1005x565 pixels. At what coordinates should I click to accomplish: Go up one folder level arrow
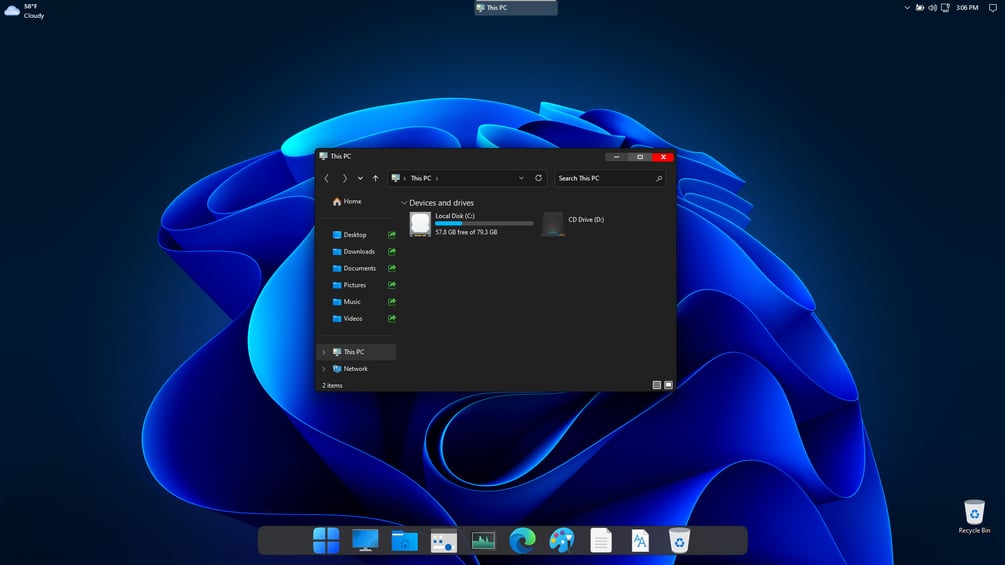(376, 178)
